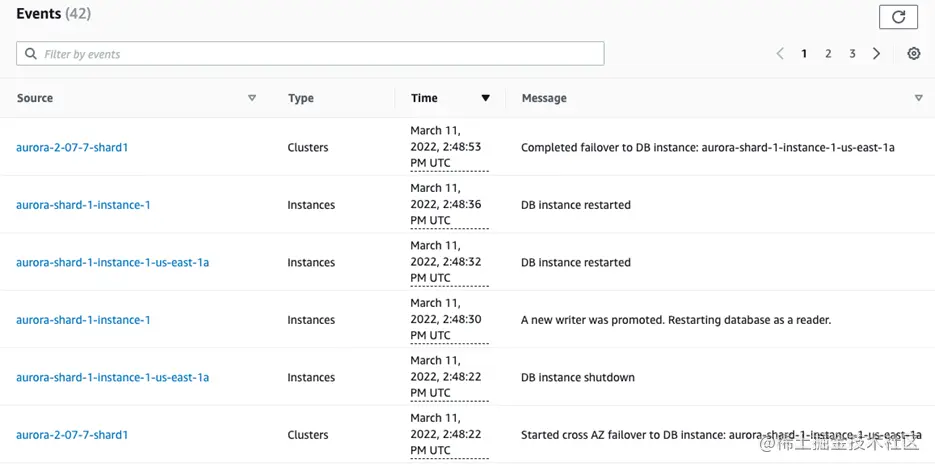
Task: Open the first aurora-2-07-7-shard1 cluster link
Action: [x=72, y=147]
